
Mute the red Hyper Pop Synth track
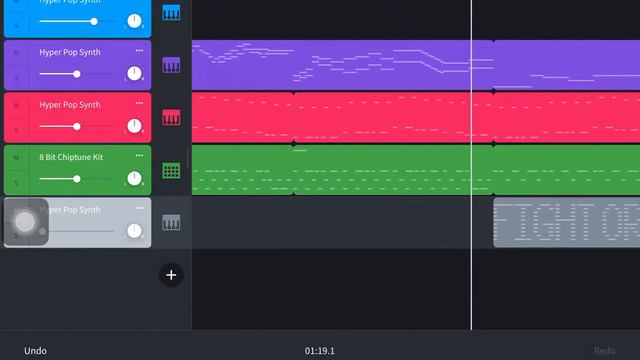(16, 105)
